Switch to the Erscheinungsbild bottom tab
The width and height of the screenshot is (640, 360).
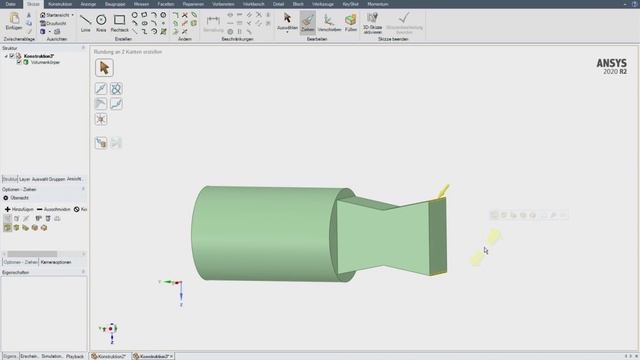[29, 356]
